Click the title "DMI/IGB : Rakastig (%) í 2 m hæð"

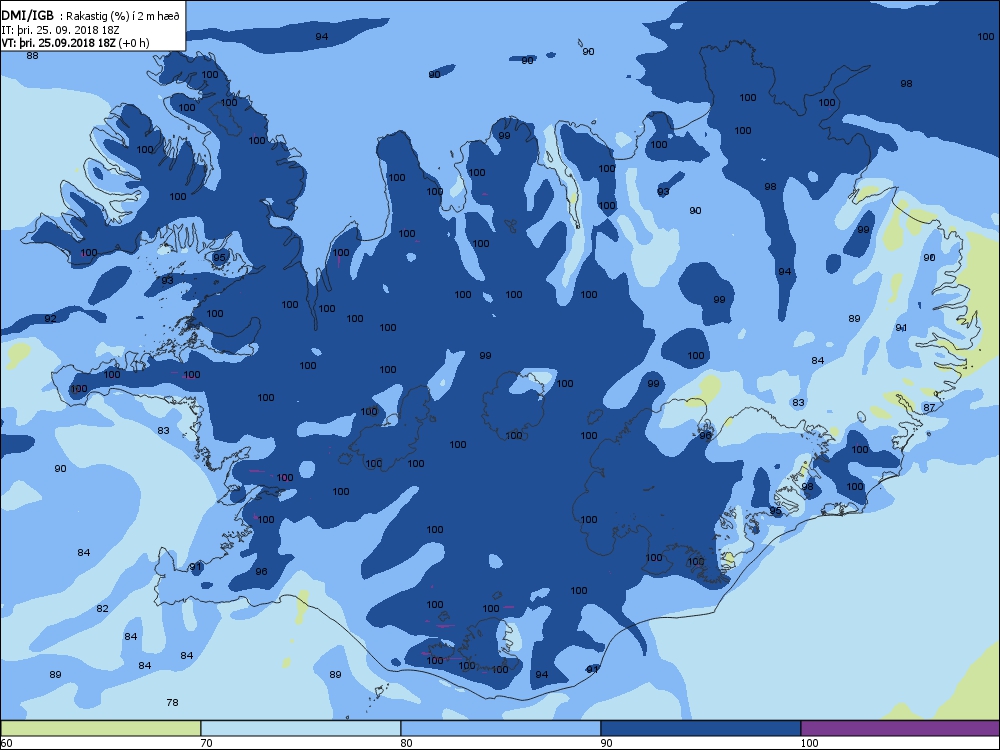91,16
